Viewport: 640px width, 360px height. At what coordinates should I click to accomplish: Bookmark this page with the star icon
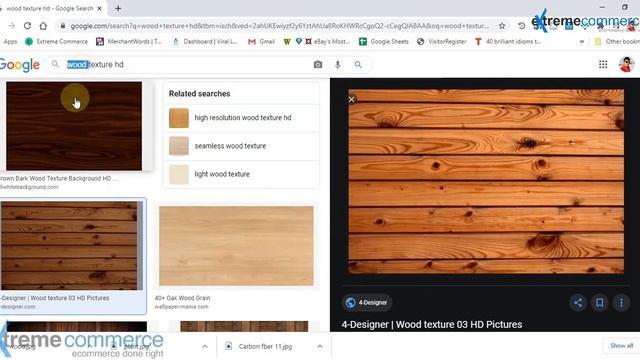(502, 26)
